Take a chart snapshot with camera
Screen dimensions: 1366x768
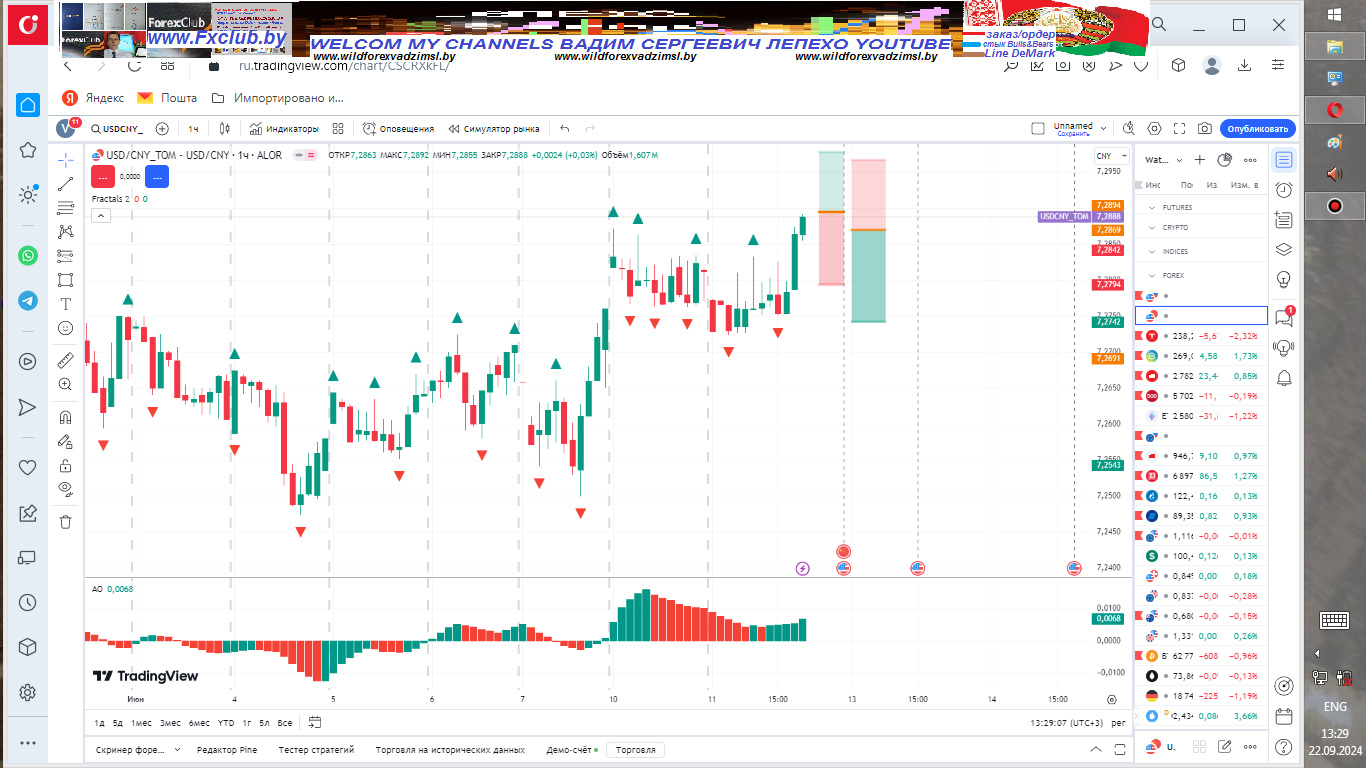(1205, 129)
